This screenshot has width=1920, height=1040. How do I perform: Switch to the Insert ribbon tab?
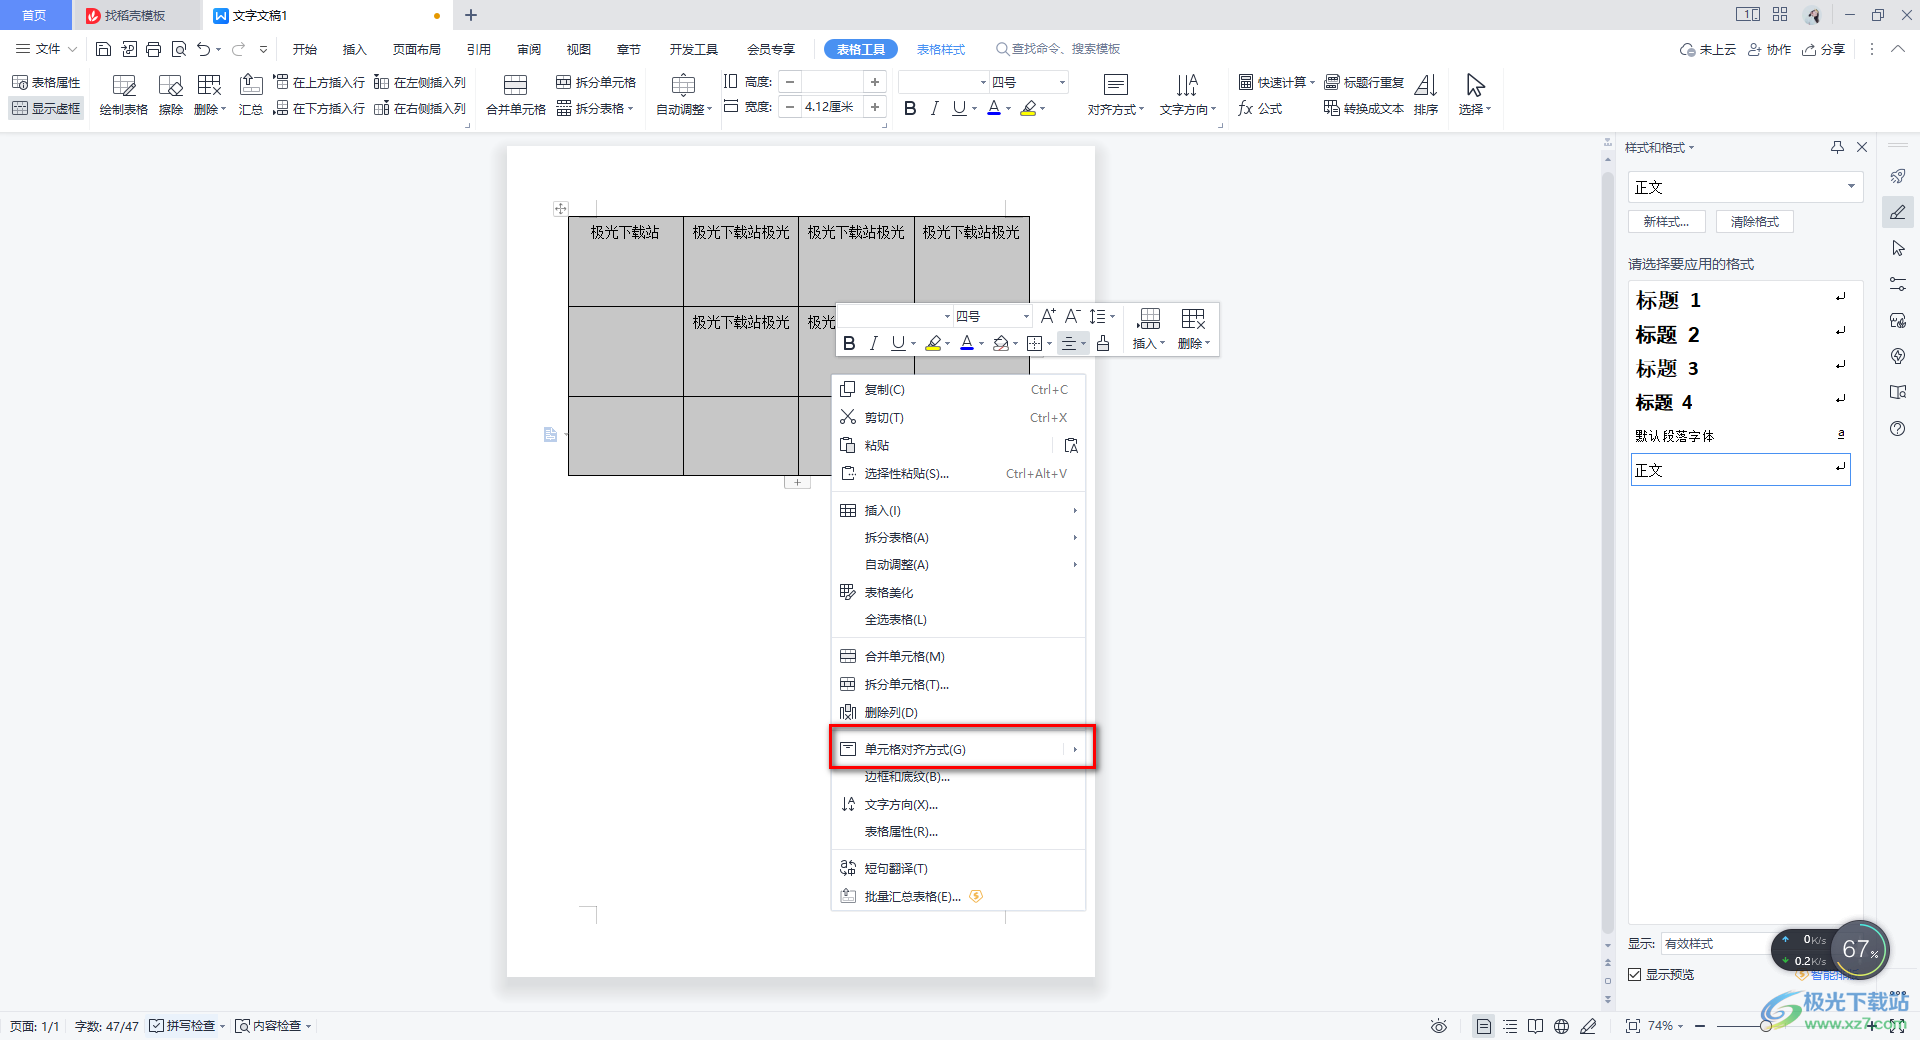tap(355, 49)
